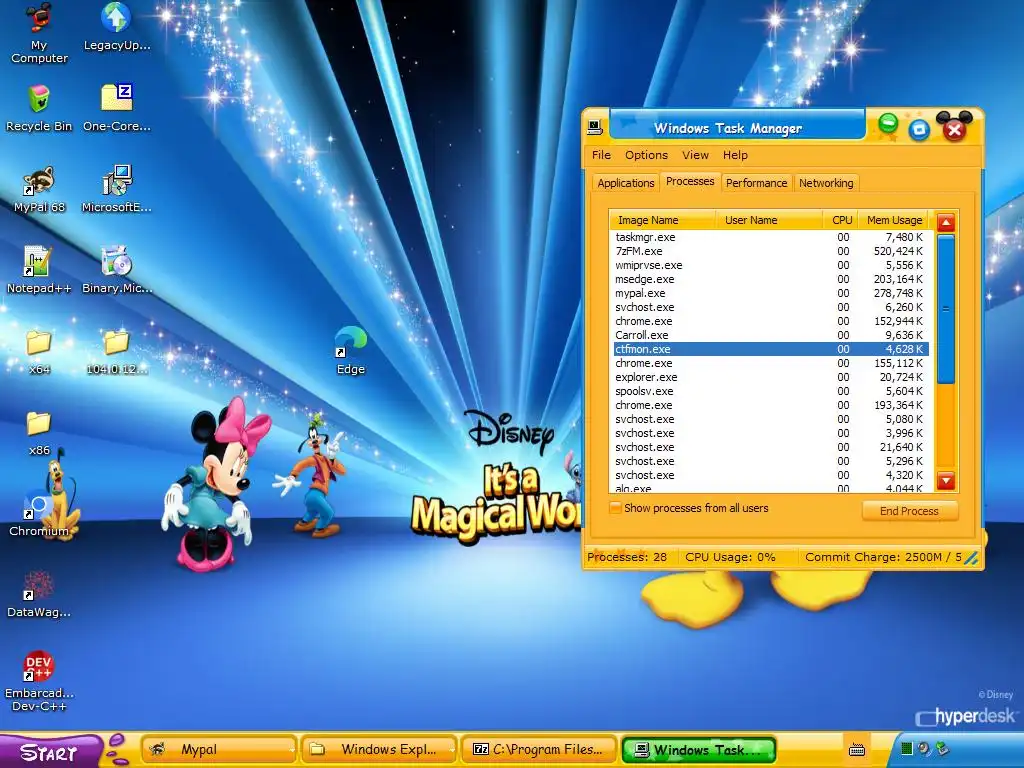Click the green CPU meter tray icon
Image resolution: width=1024 pixels, height=768 pixels.
pos(906,748)
